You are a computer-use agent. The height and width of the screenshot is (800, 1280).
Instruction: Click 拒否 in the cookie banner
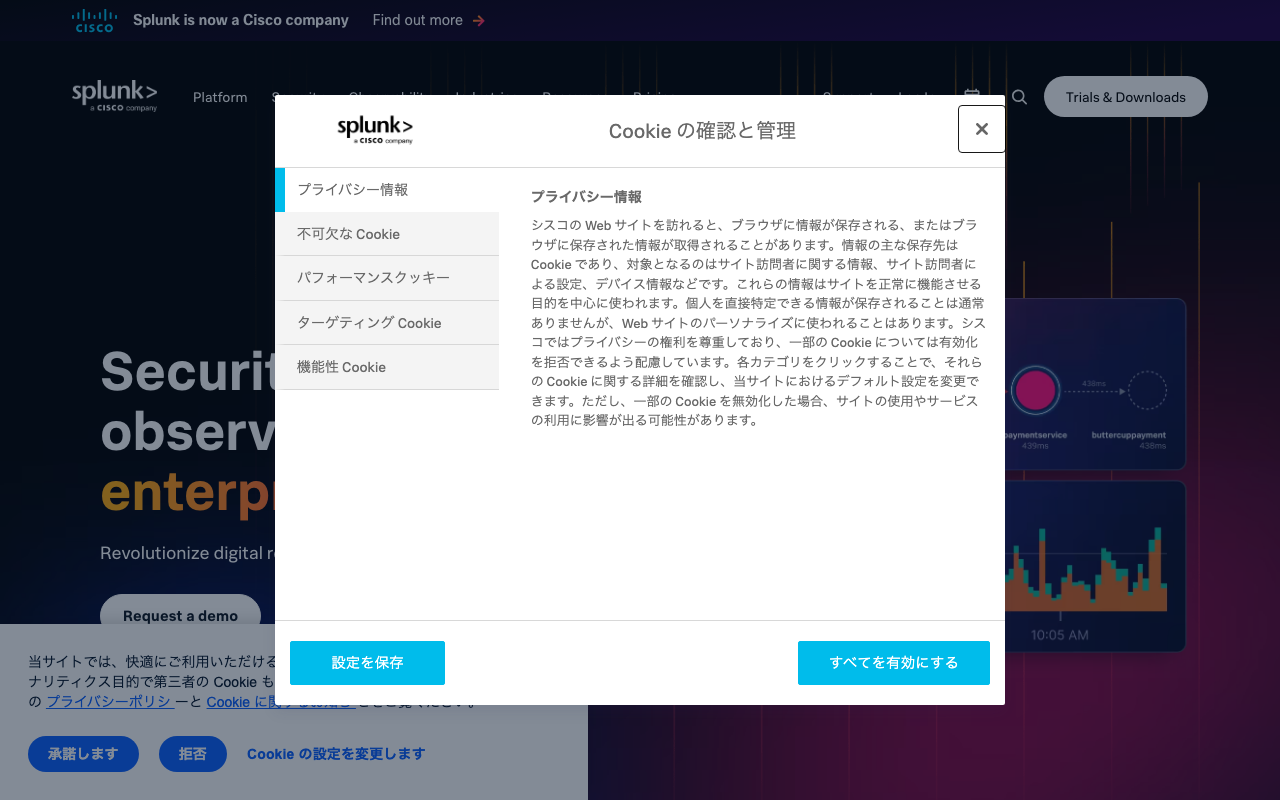click(x=193, y=754)
